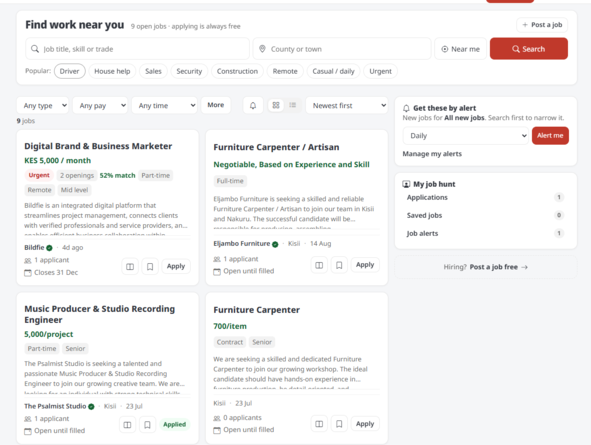Bookmark the Music Producer & Studio Recording job
The width and height of the screenshot is (591, 445).
click(147, 425)
